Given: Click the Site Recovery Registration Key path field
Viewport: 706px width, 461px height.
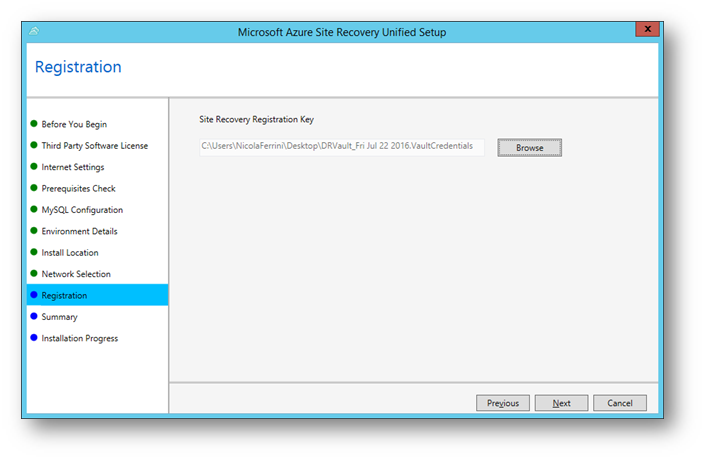Looking at the screenshot, I should tap(342, 147).
